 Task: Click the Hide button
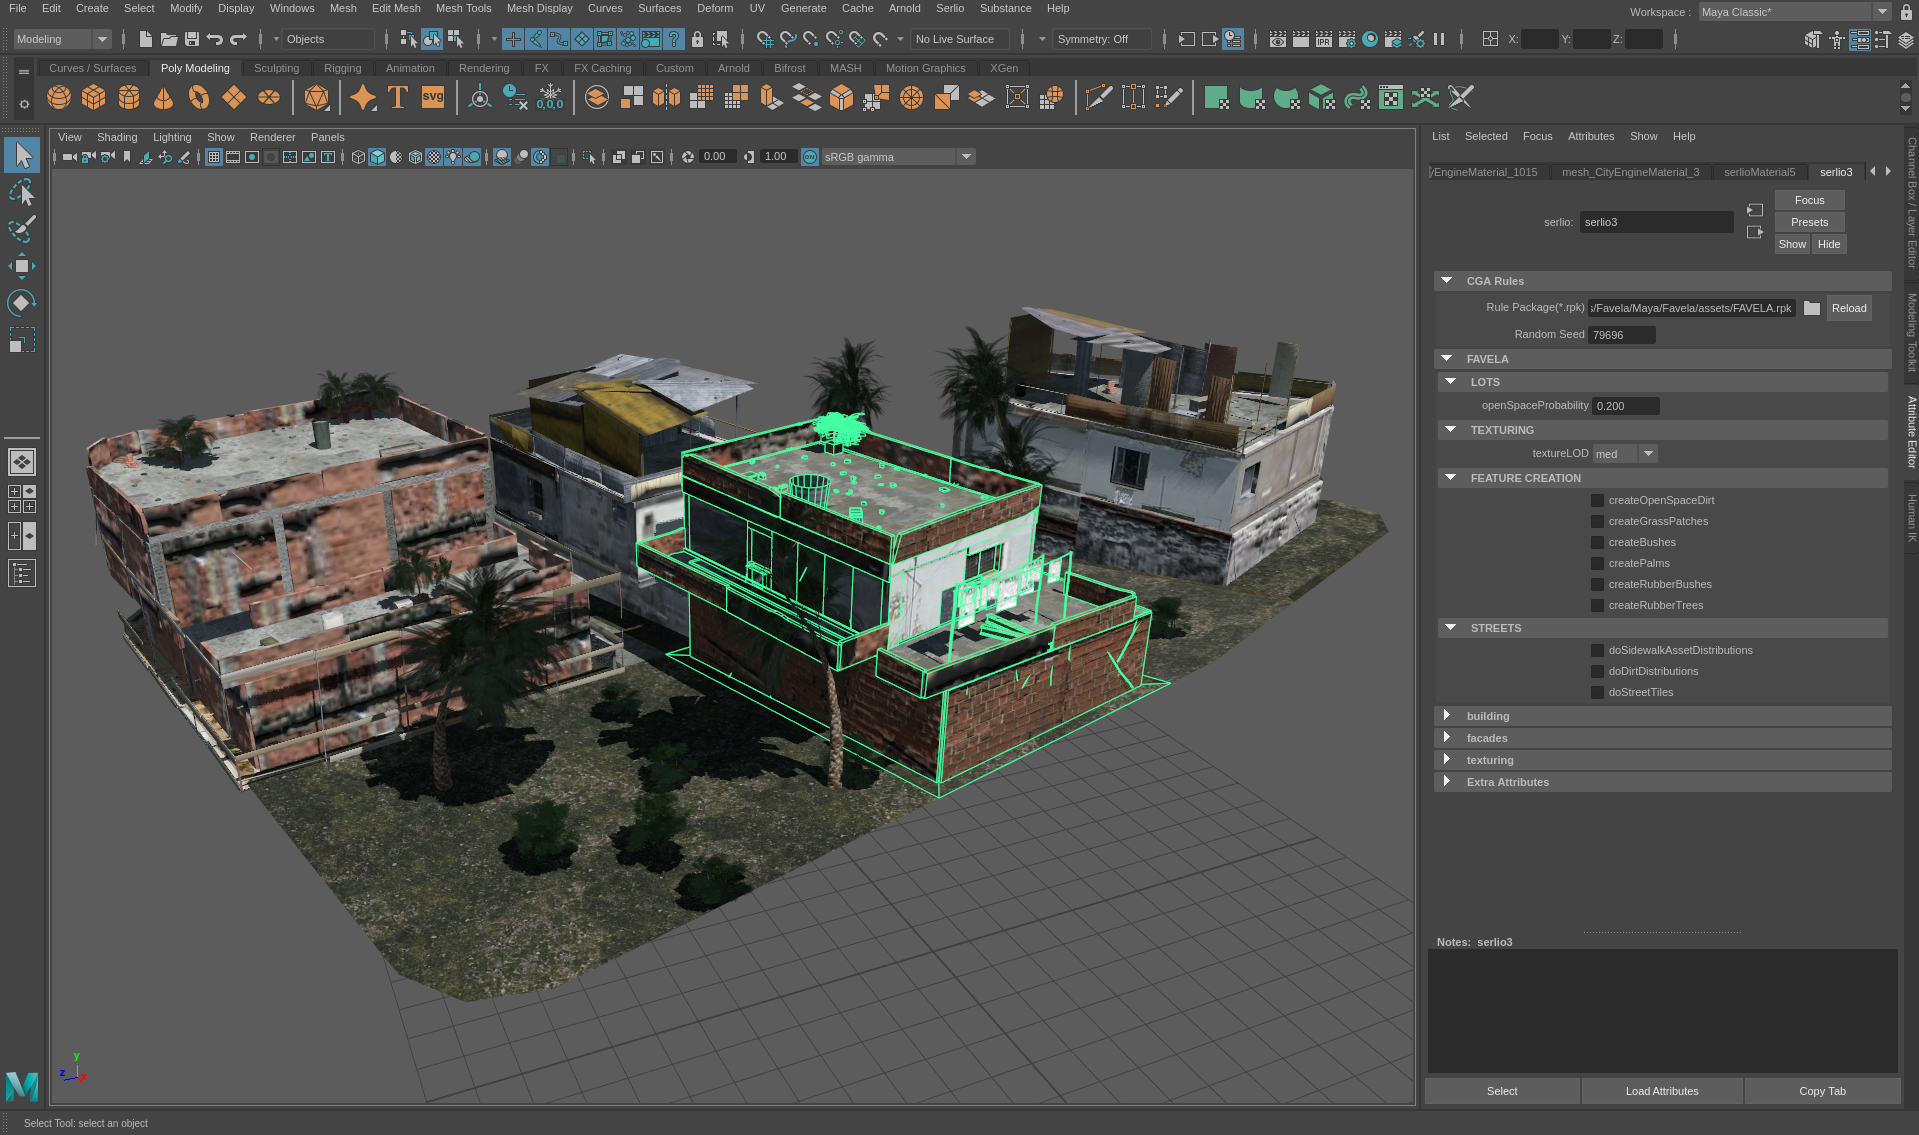(x=1829, y=244)
